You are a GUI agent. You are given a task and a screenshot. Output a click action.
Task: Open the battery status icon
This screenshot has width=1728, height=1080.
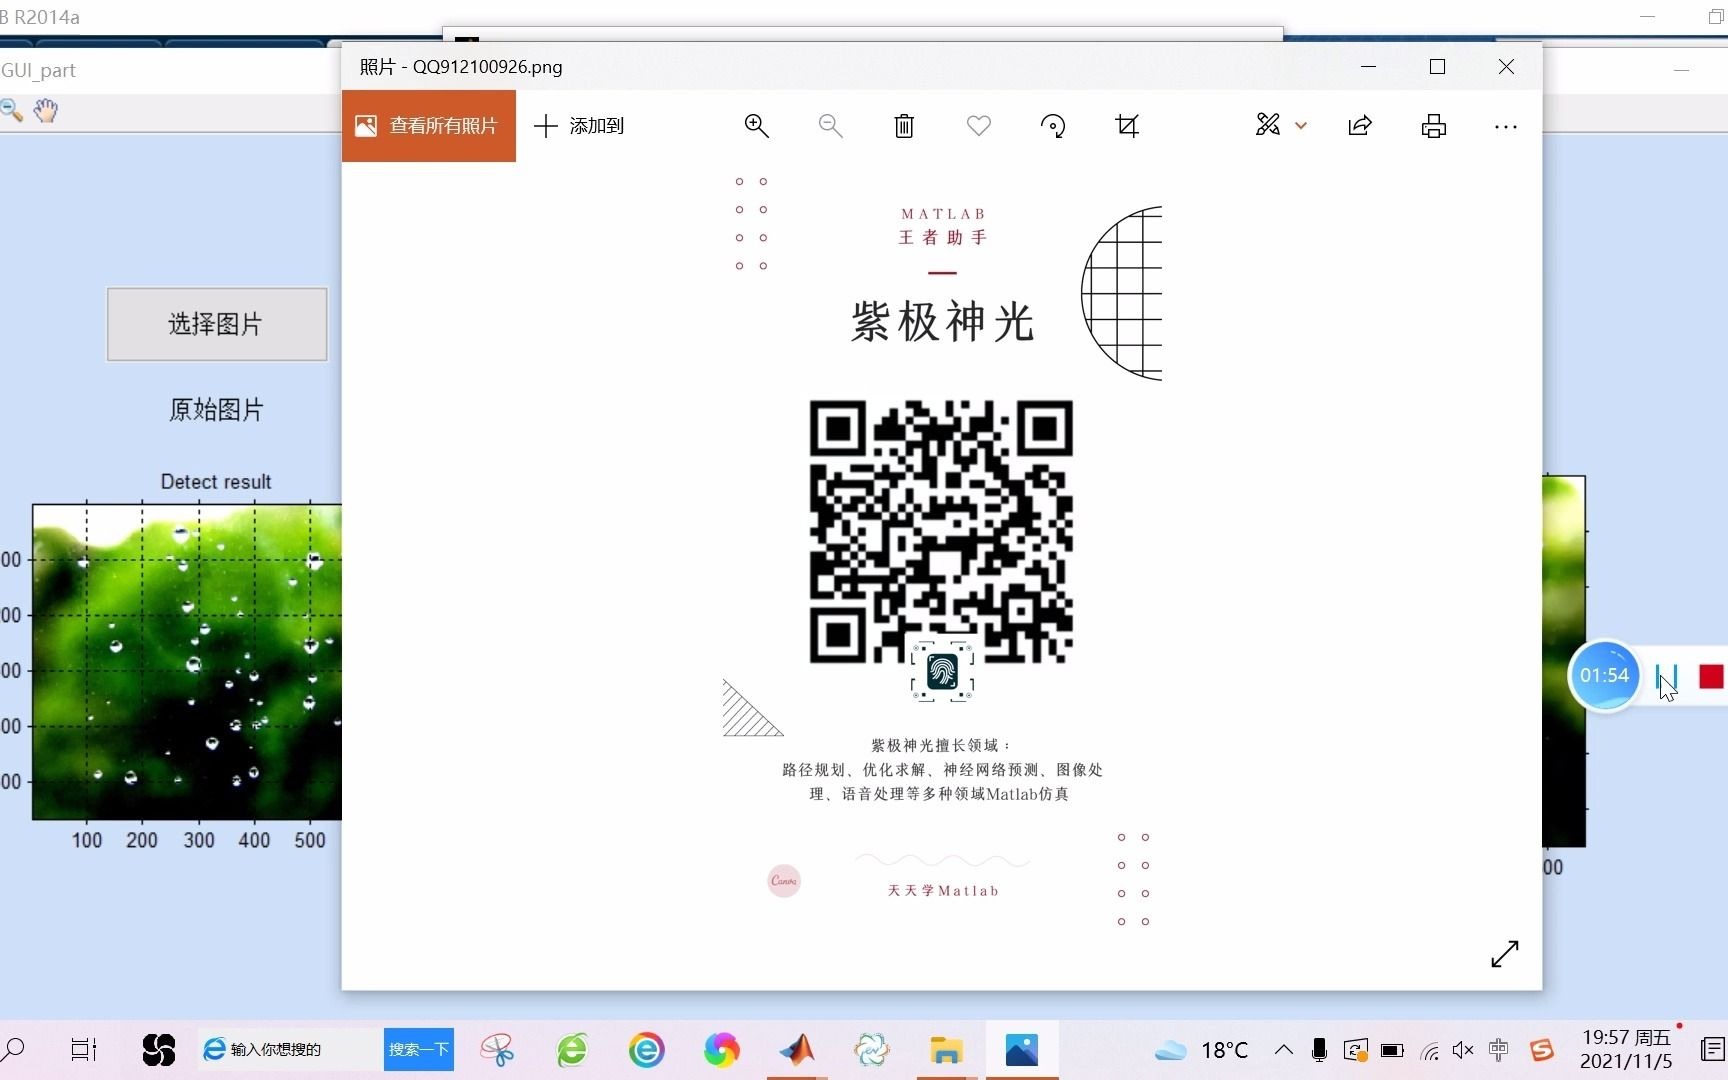[x=1392, y=1050]
